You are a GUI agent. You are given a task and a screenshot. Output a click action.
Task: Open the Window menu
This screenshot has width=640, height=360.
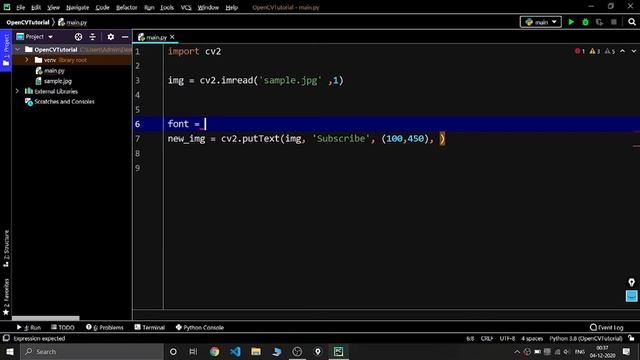tap(208, 7)
